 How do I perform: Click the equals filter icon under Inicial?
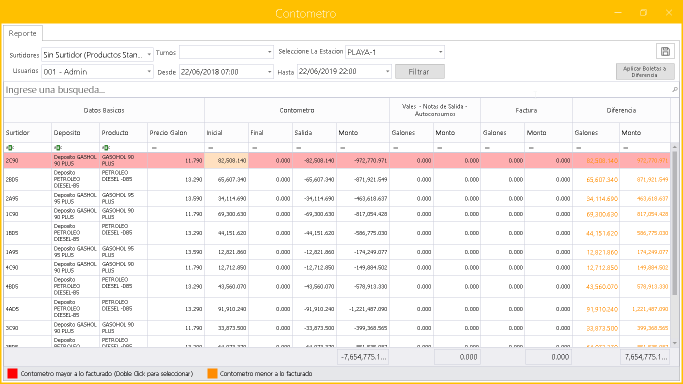[211, 148]
